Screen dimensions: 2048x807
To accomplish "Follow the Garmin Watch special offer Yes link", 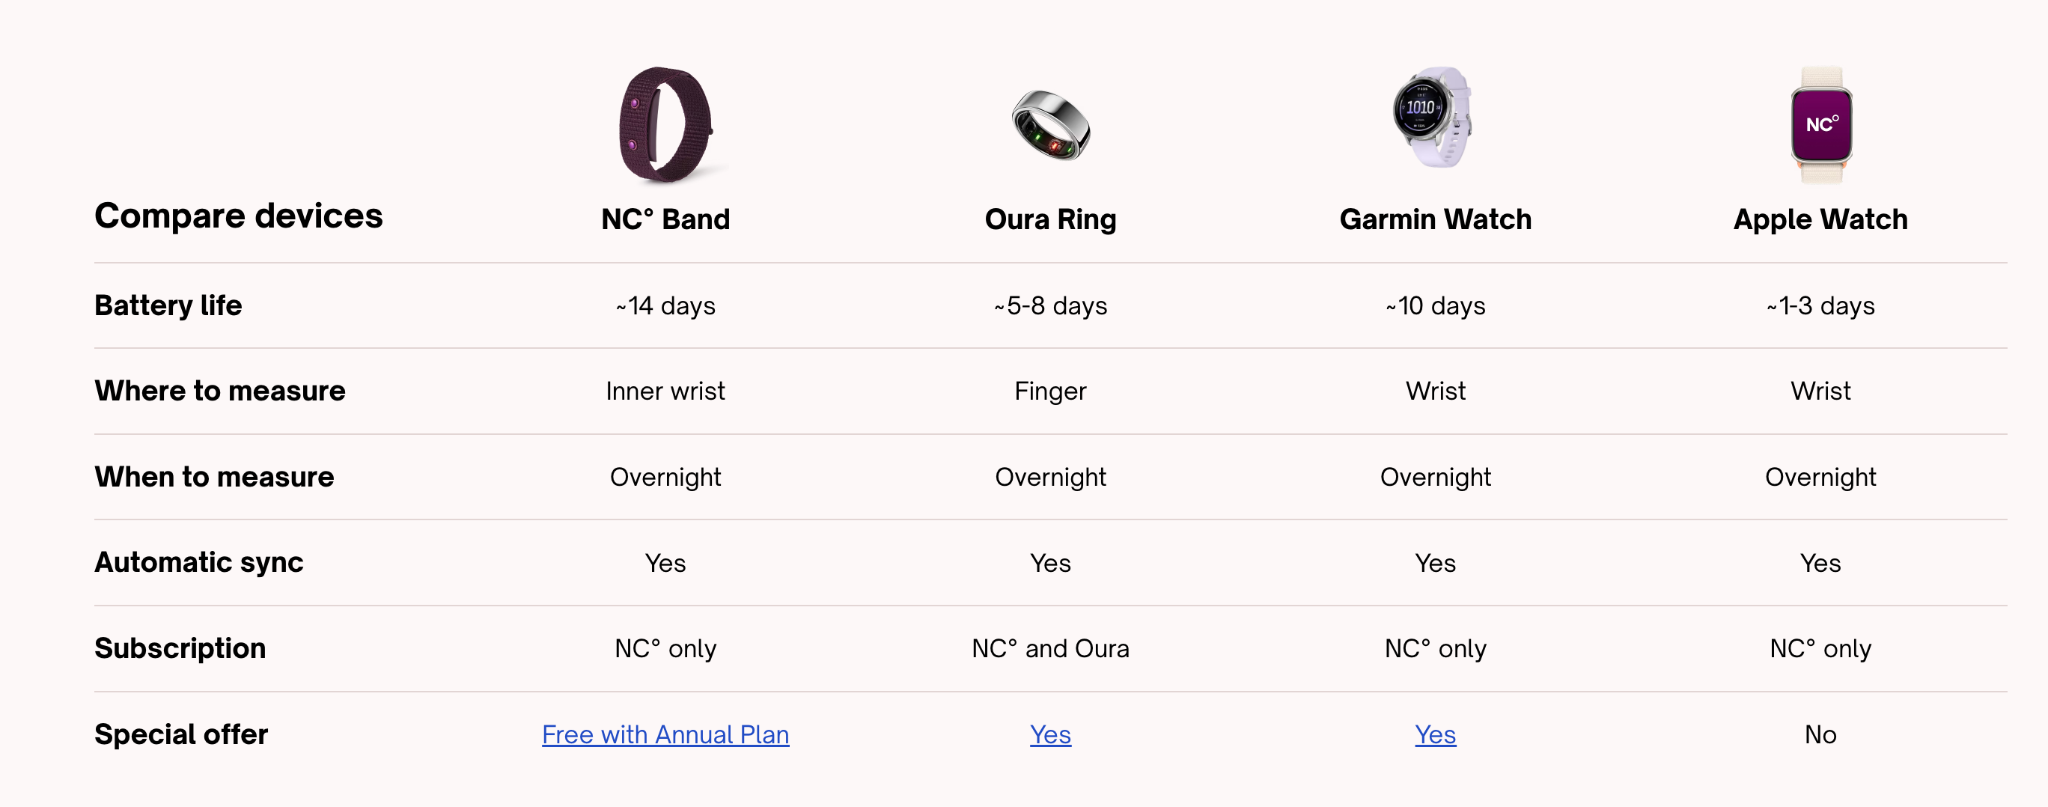I will click(x=1435, y=735).
